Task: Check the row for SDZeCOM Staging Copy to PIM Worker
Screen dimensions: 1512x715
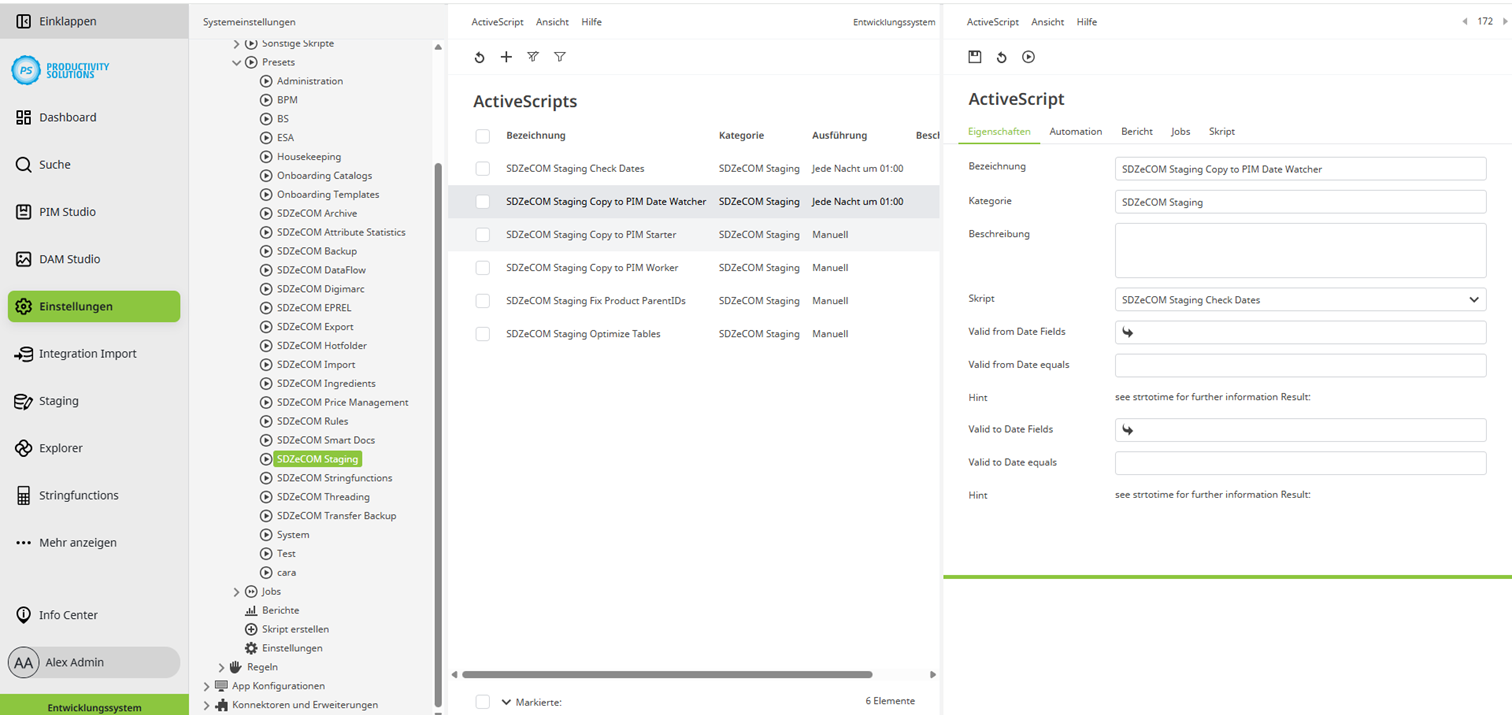Action: coord(483,267)
